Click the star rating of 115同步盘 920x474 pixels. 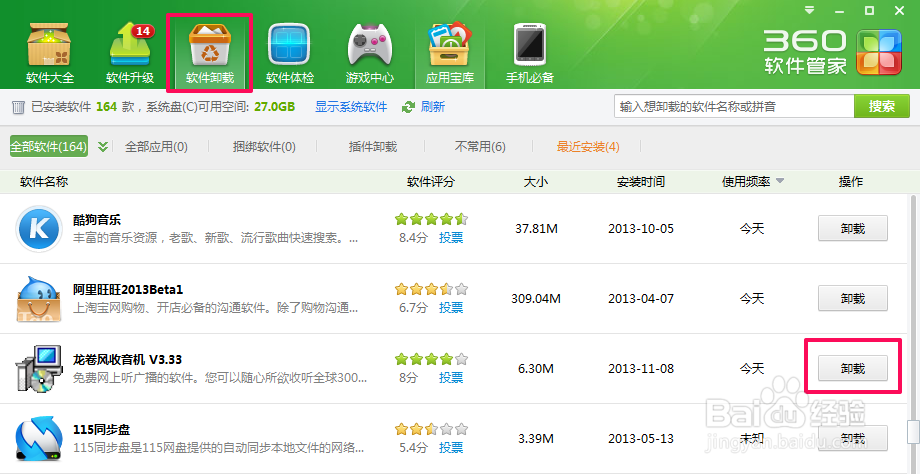click(431, 429)
